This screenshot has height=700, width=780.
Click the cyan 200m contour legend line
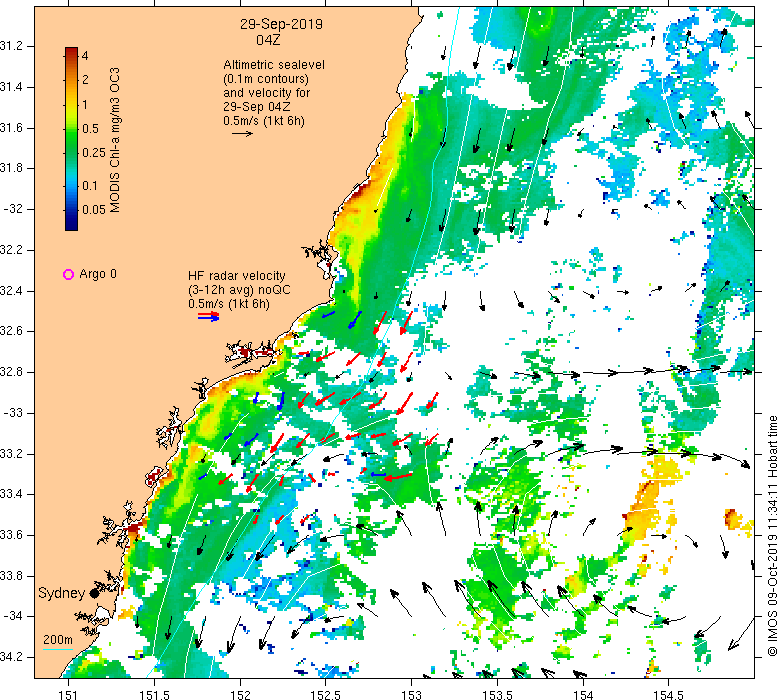pyautogui.click(x=58, y=649)
